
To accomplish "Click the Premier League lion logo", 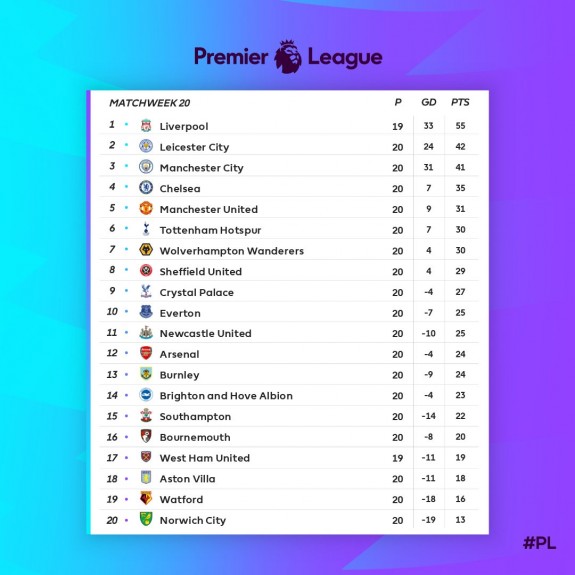I will [x=288, y=57].
